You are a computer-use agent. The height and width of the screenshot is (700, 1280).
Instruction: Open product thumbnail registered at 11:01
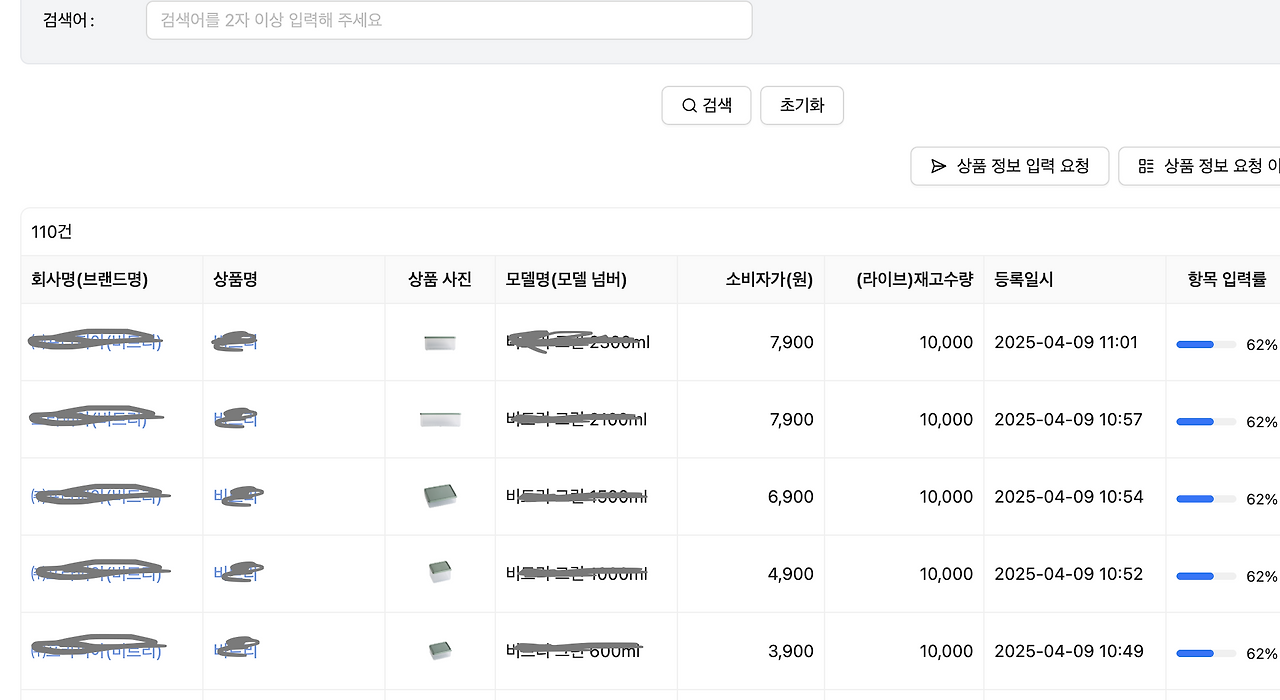pos(440,343)
